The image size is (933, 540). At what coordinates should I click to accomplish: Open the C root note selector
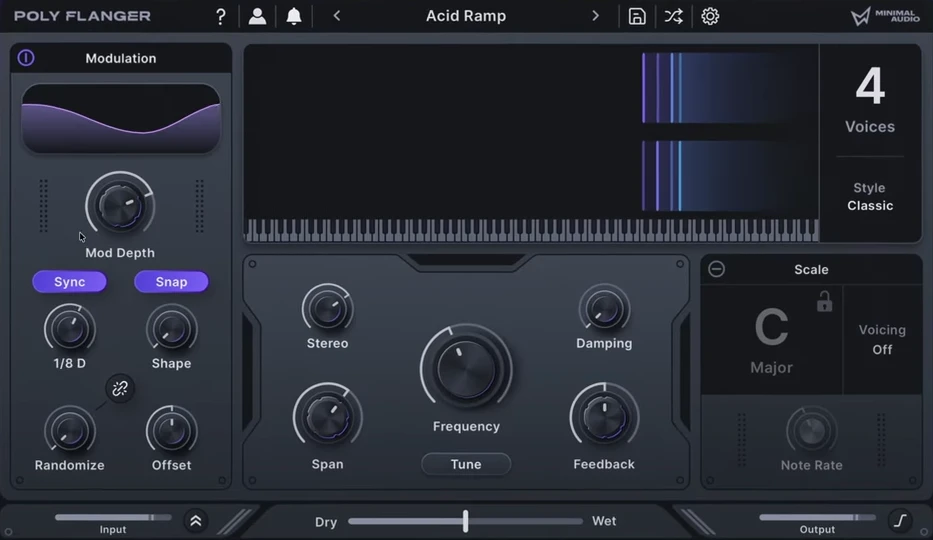[x=771, y=327]
